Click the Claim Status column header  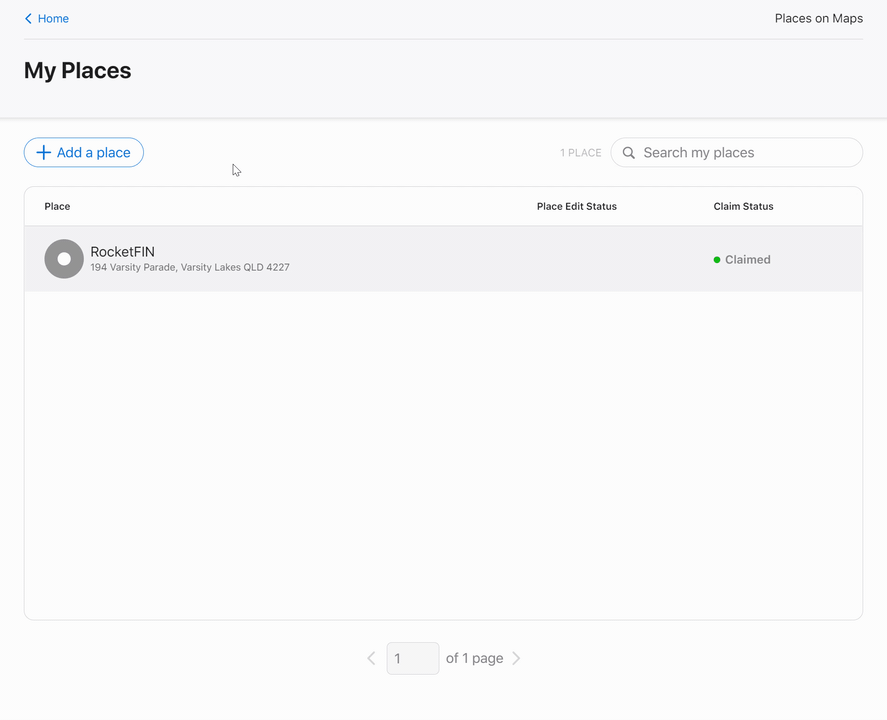(x=743, y=206)
